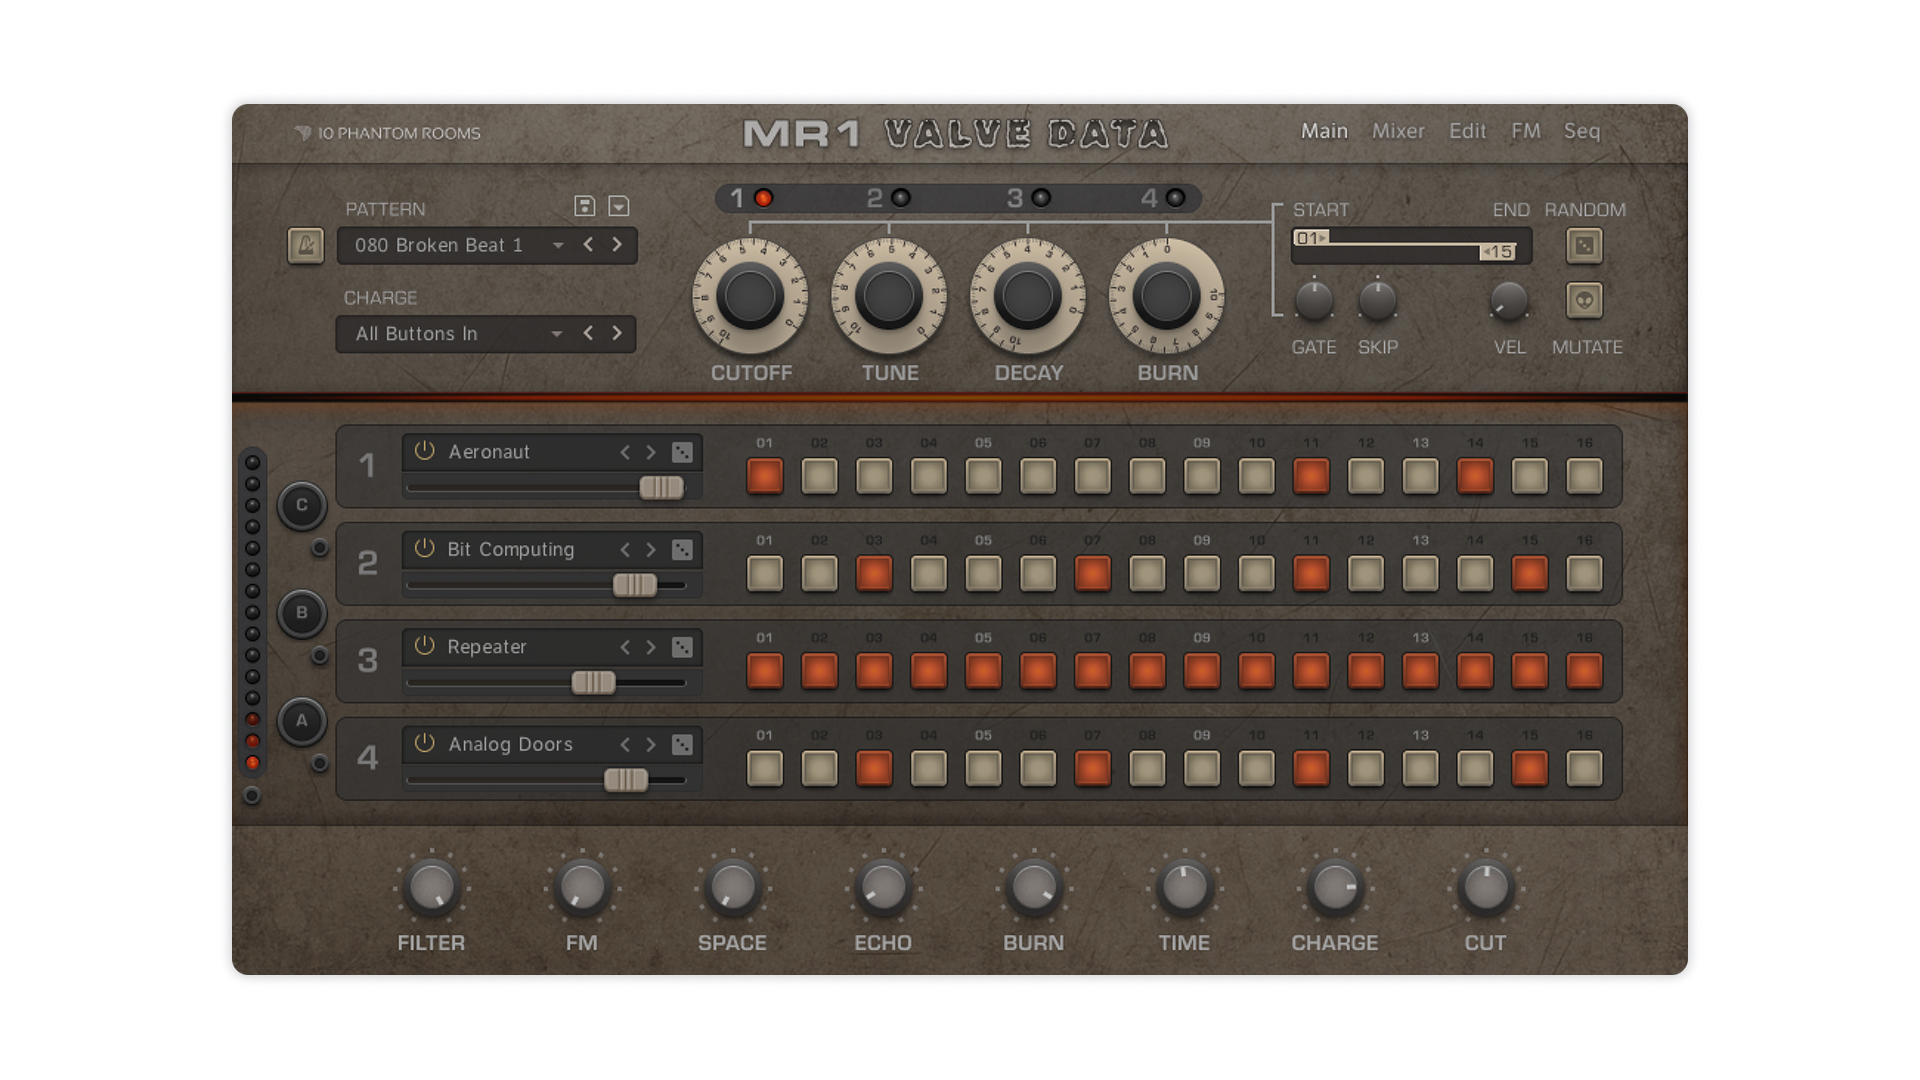Select channel 2 indicator above the knobs
Image resolution: width=1920 pixels, height=1080 pixels.
coord(900,198)
